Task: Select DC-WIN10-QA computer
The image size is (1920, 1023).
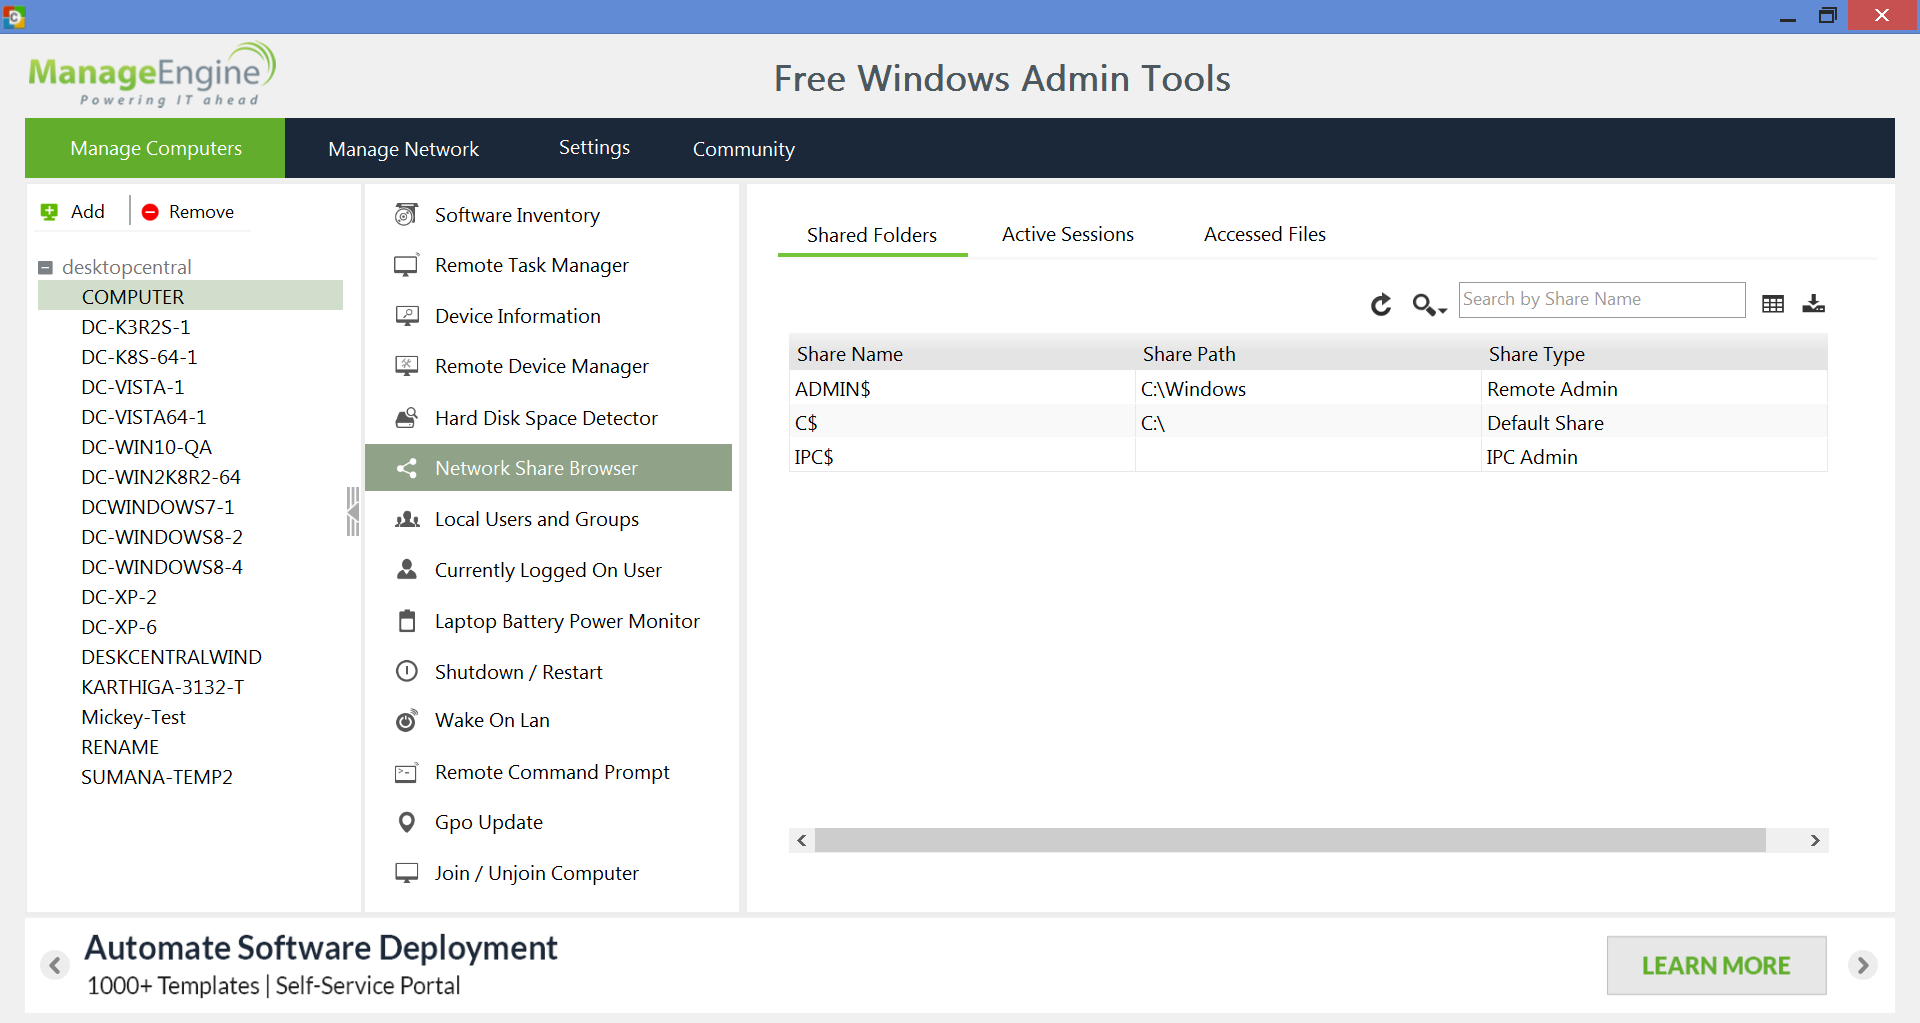Action: (x=146, y=447)
